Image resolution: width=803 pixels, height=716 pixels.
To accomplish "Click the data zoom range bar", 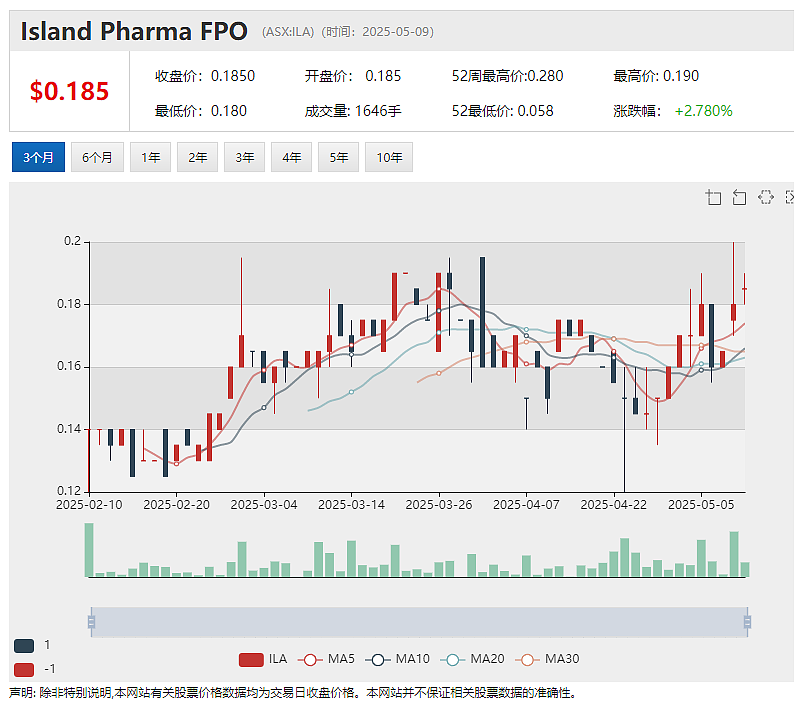I will tap(419, 622).
